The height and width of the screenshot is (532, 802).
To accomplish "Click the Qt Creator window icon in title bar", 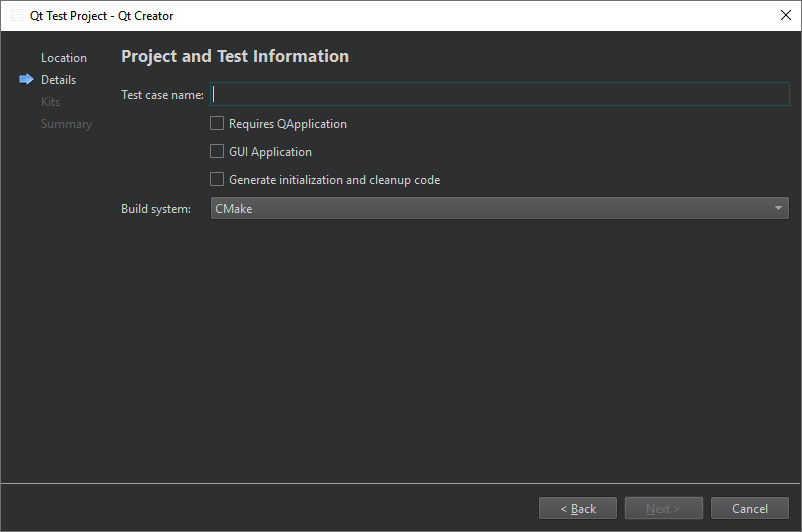I will click(x=17, y=15).
